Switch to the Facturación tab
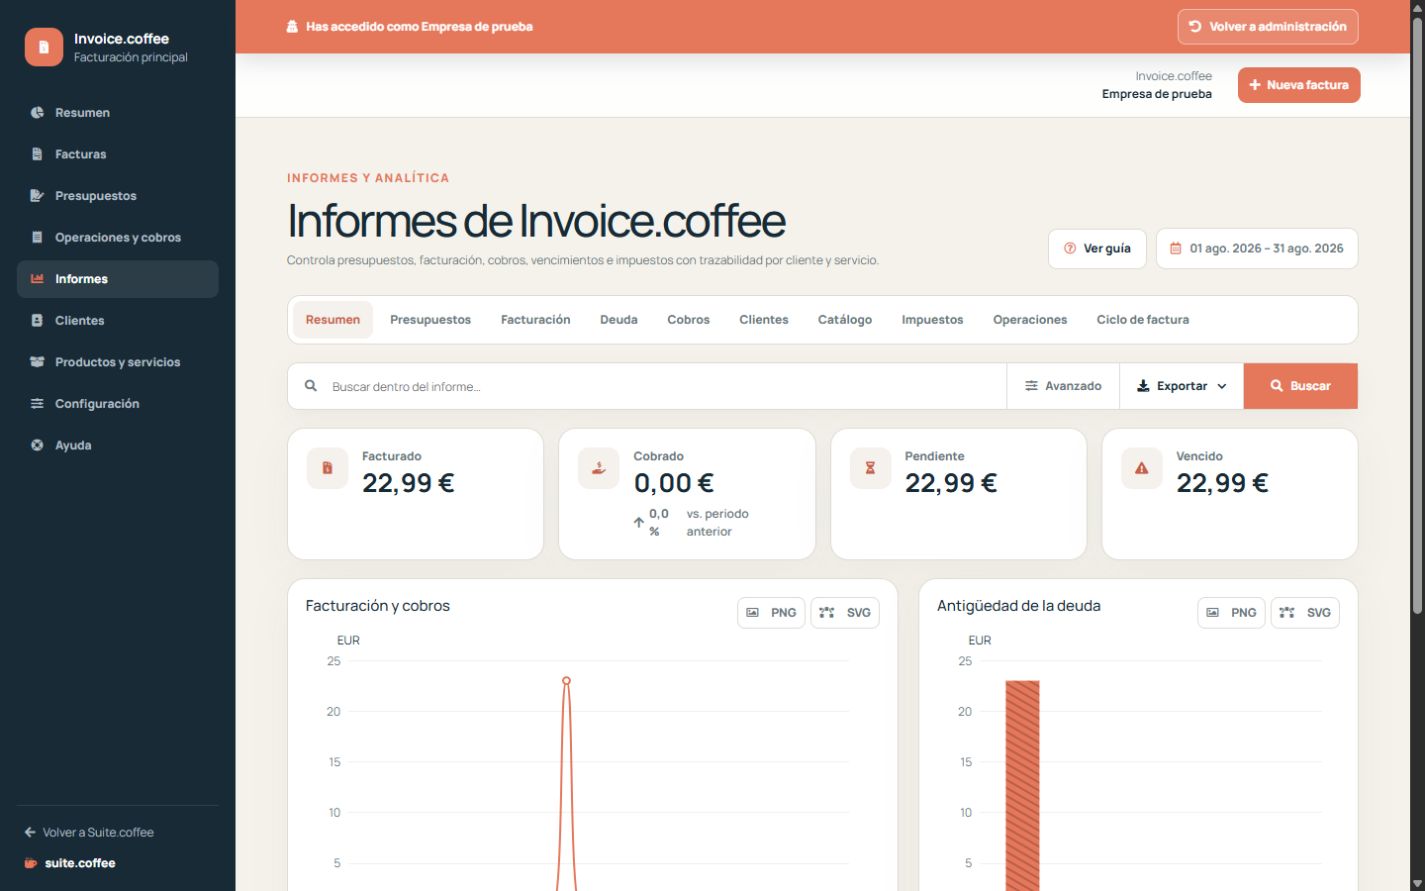Viewport: 1425px width, 891px height. [x=536, y=320]
